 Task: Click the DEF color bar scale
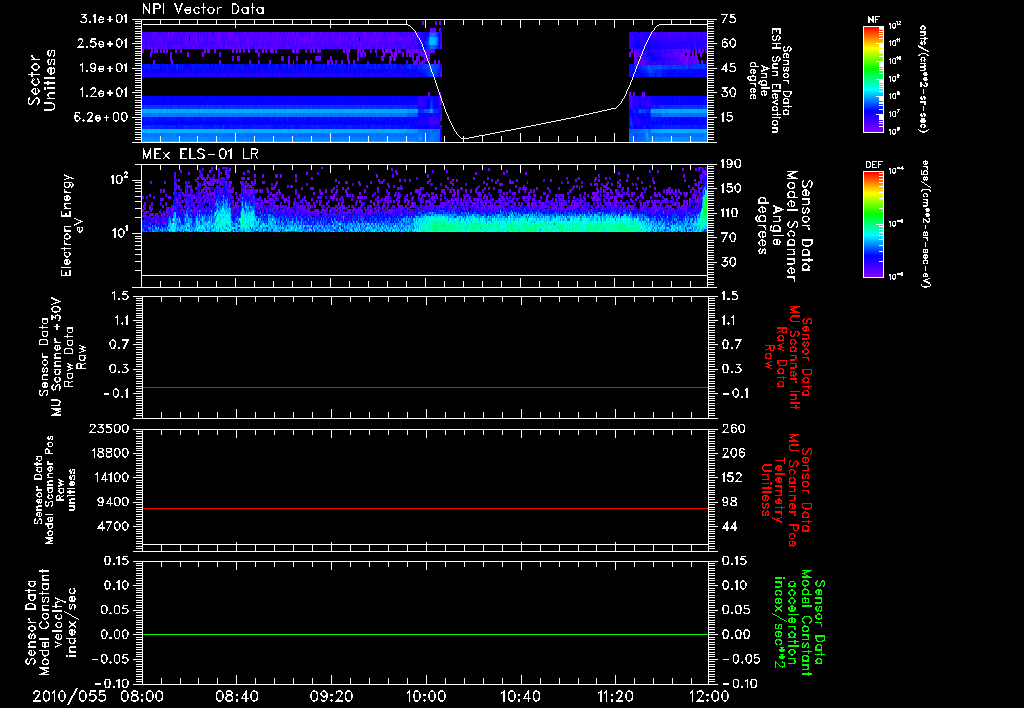(874, 223)
